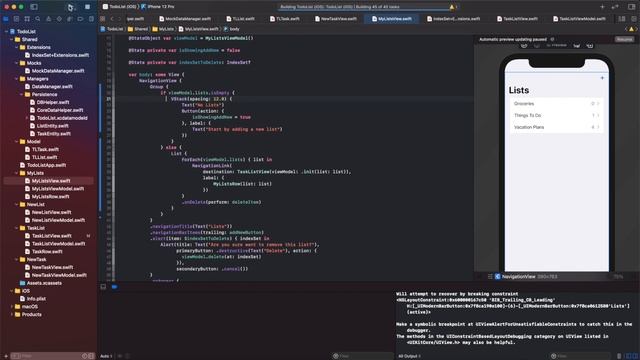The height and width of the screenshot is (360, 640).
Task: Open the Source Control navigator icon
Action: point(16,19)
